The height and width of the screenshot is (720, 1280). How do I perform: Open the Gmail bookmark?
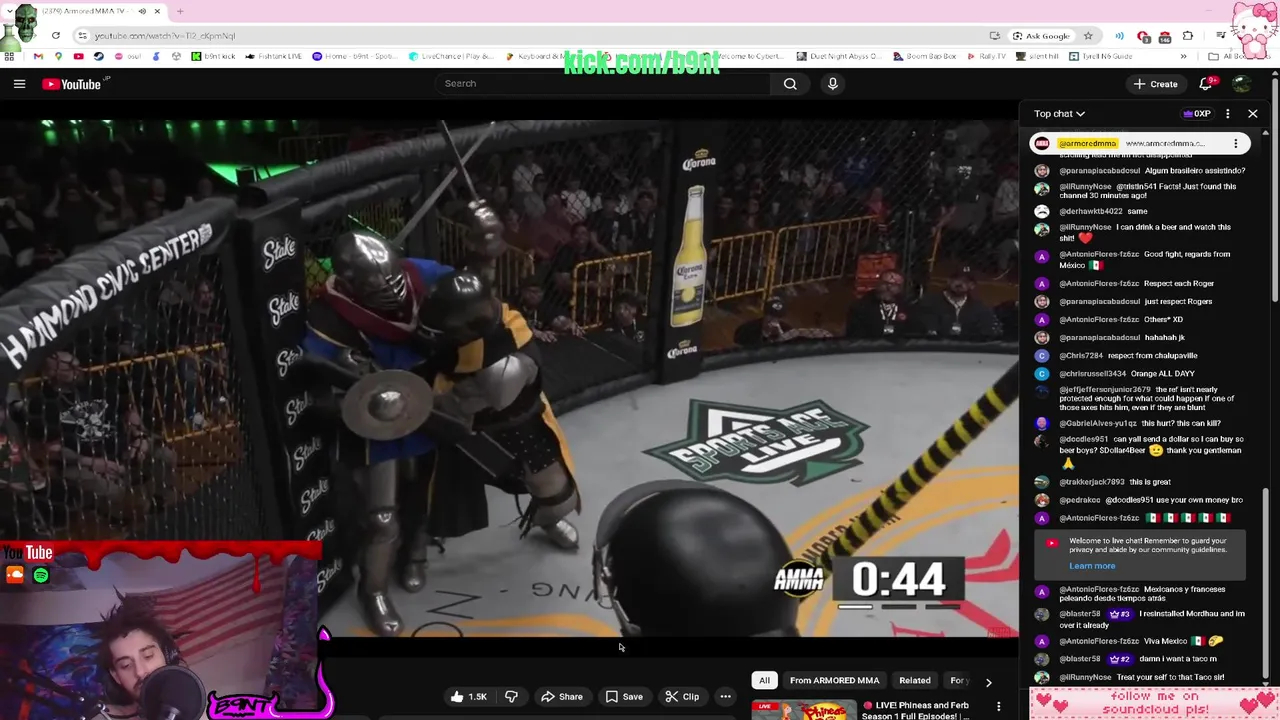coord(38,56)
